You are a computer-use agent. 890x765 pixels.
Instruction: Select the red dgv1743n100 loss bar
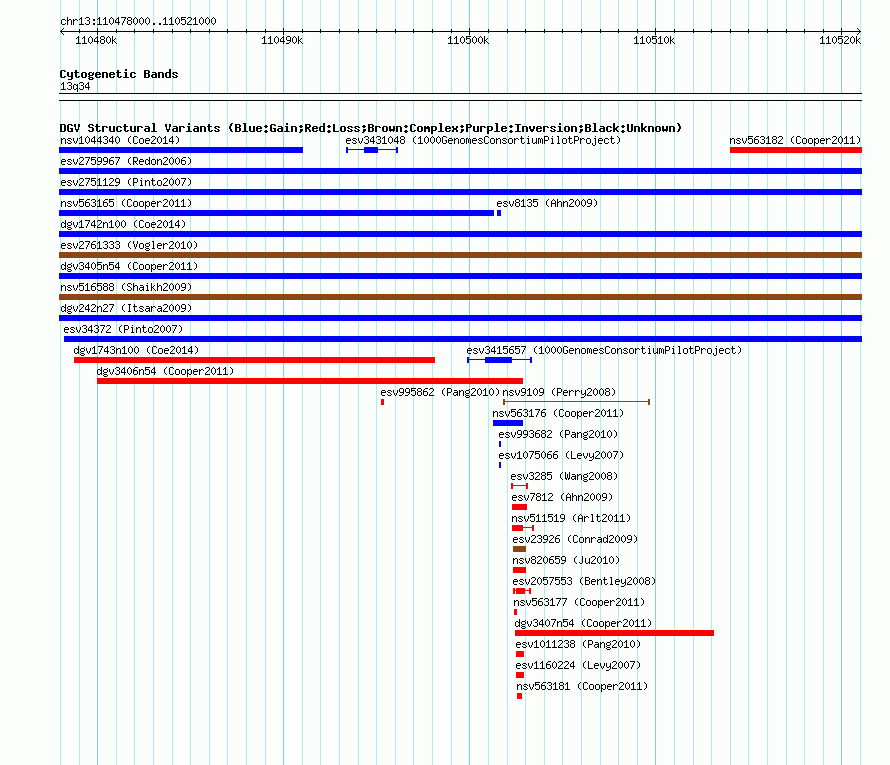coord(254,360)
